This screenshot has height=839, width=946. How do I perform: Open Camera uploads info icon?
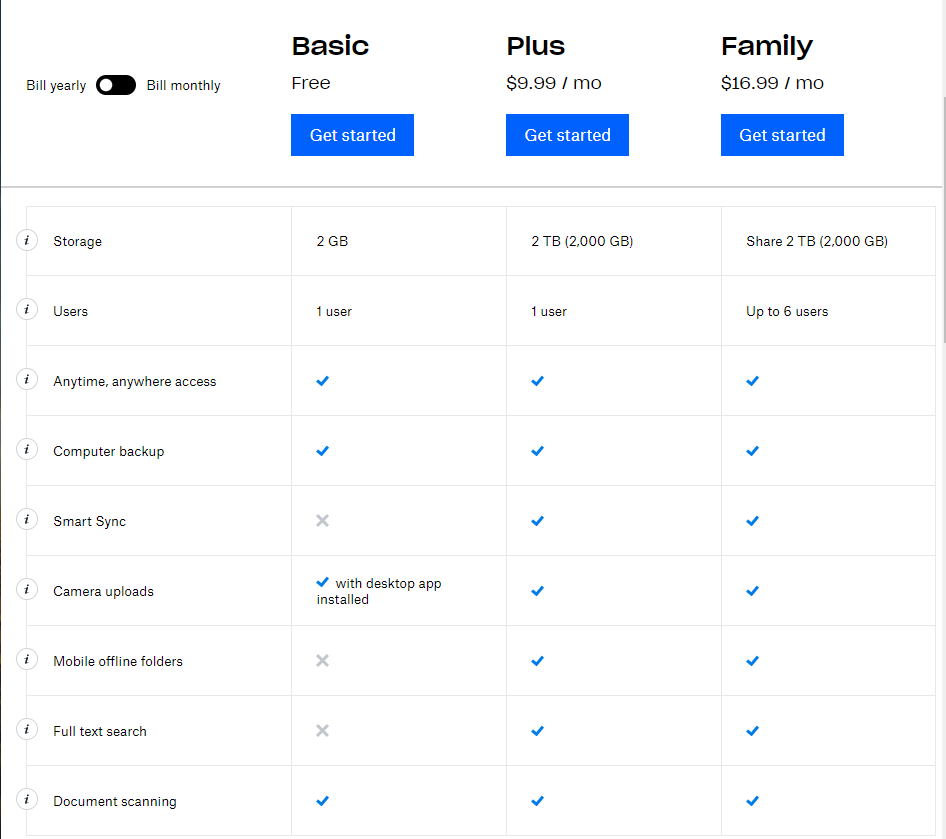pyautogui.click(x=27, y=590)
